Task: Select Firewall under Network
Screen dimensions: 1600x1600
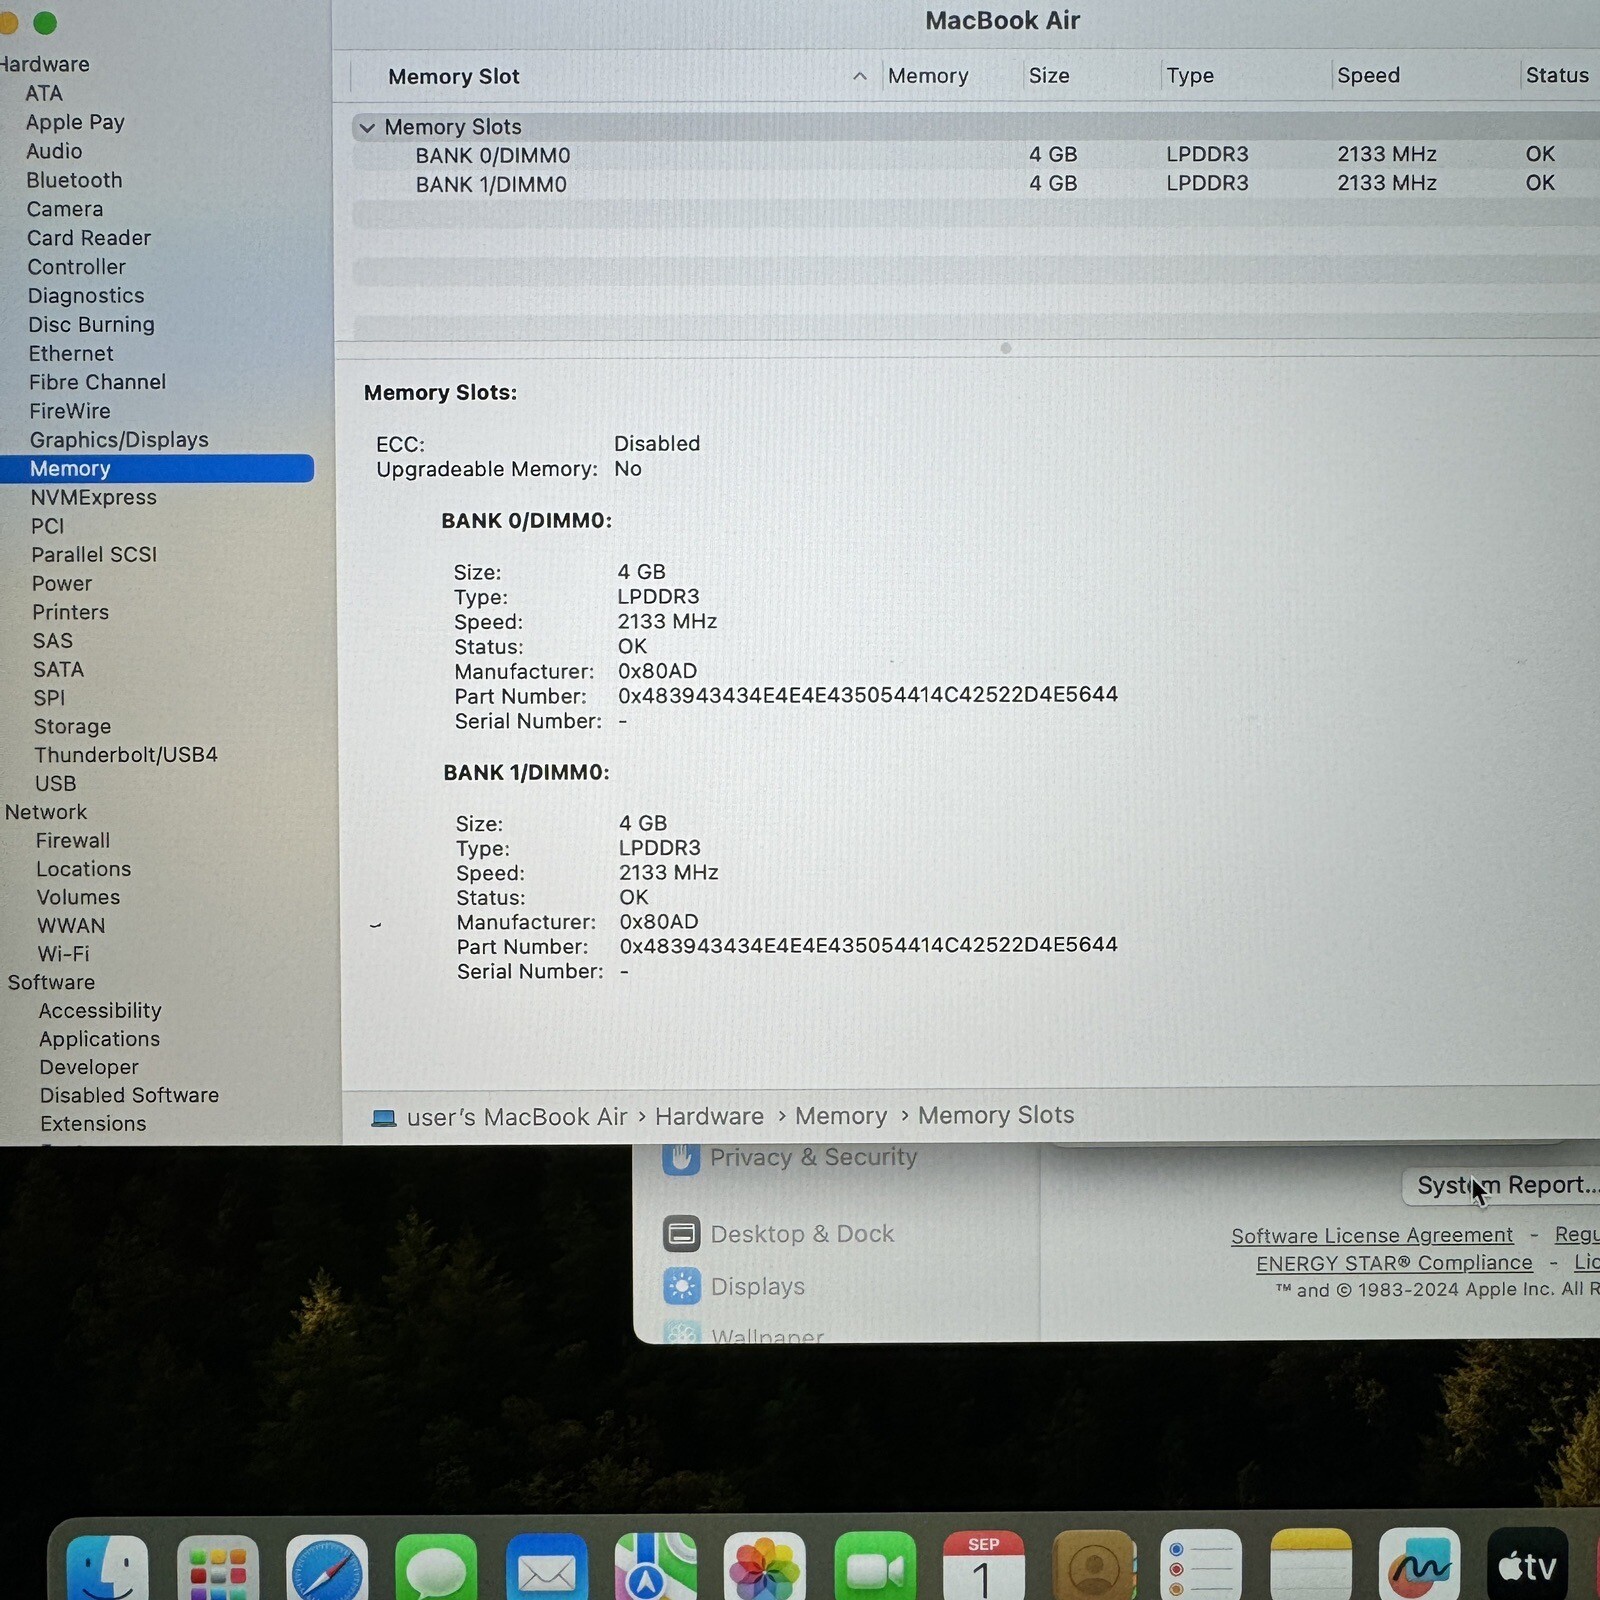Action: click(x=72, y=841)
